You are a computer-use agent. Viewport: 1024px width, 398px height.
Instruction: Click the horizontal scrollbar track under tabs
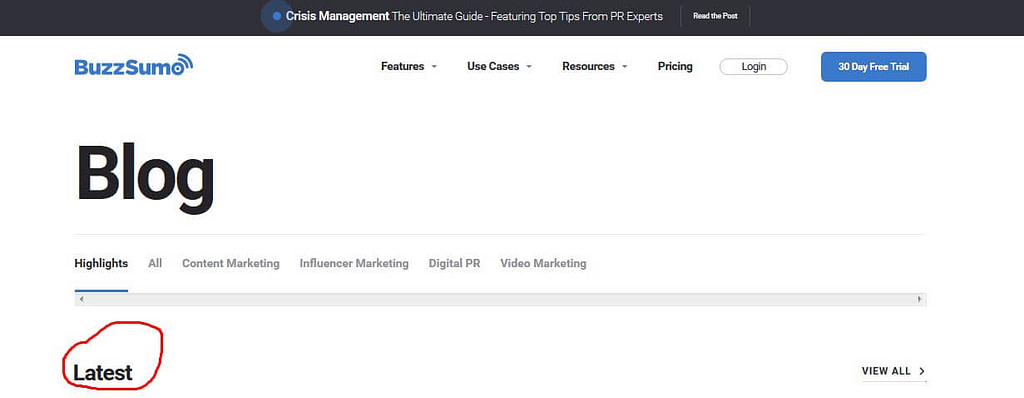point(500,299)
